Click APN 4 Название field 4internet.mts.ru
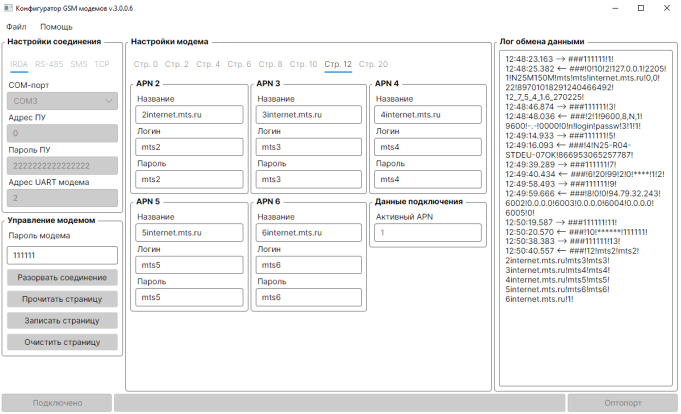 pos(428,115)
